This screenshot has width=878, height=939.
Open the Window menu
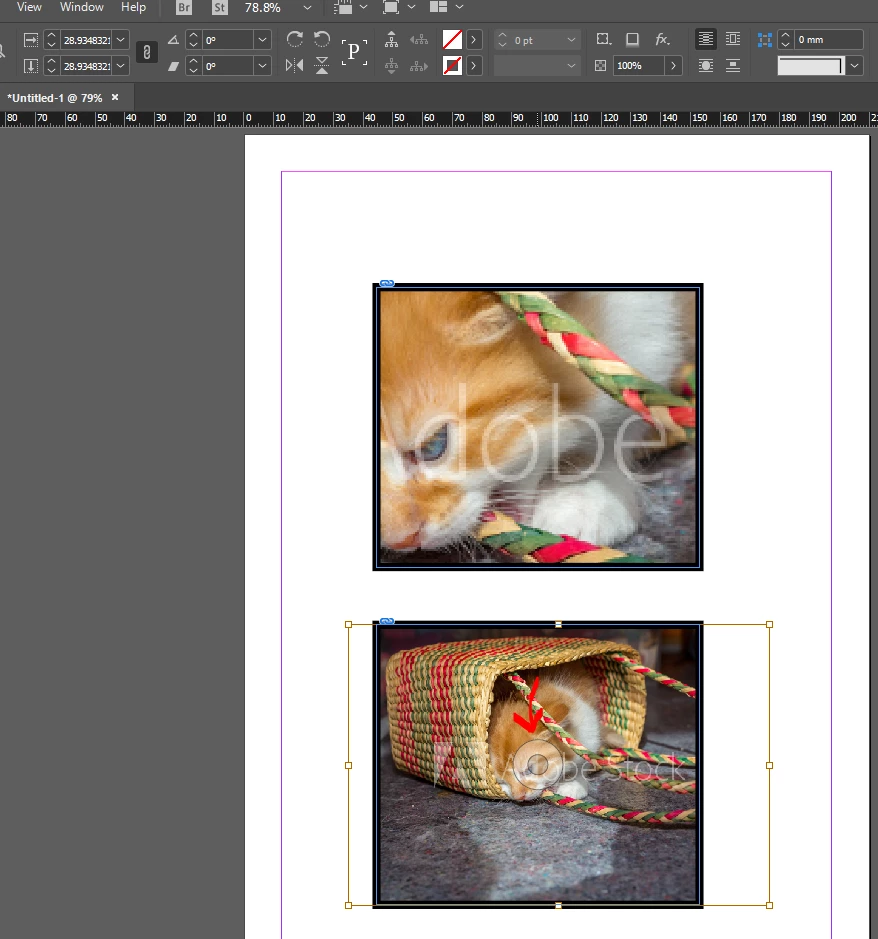(x=81, y=7)
